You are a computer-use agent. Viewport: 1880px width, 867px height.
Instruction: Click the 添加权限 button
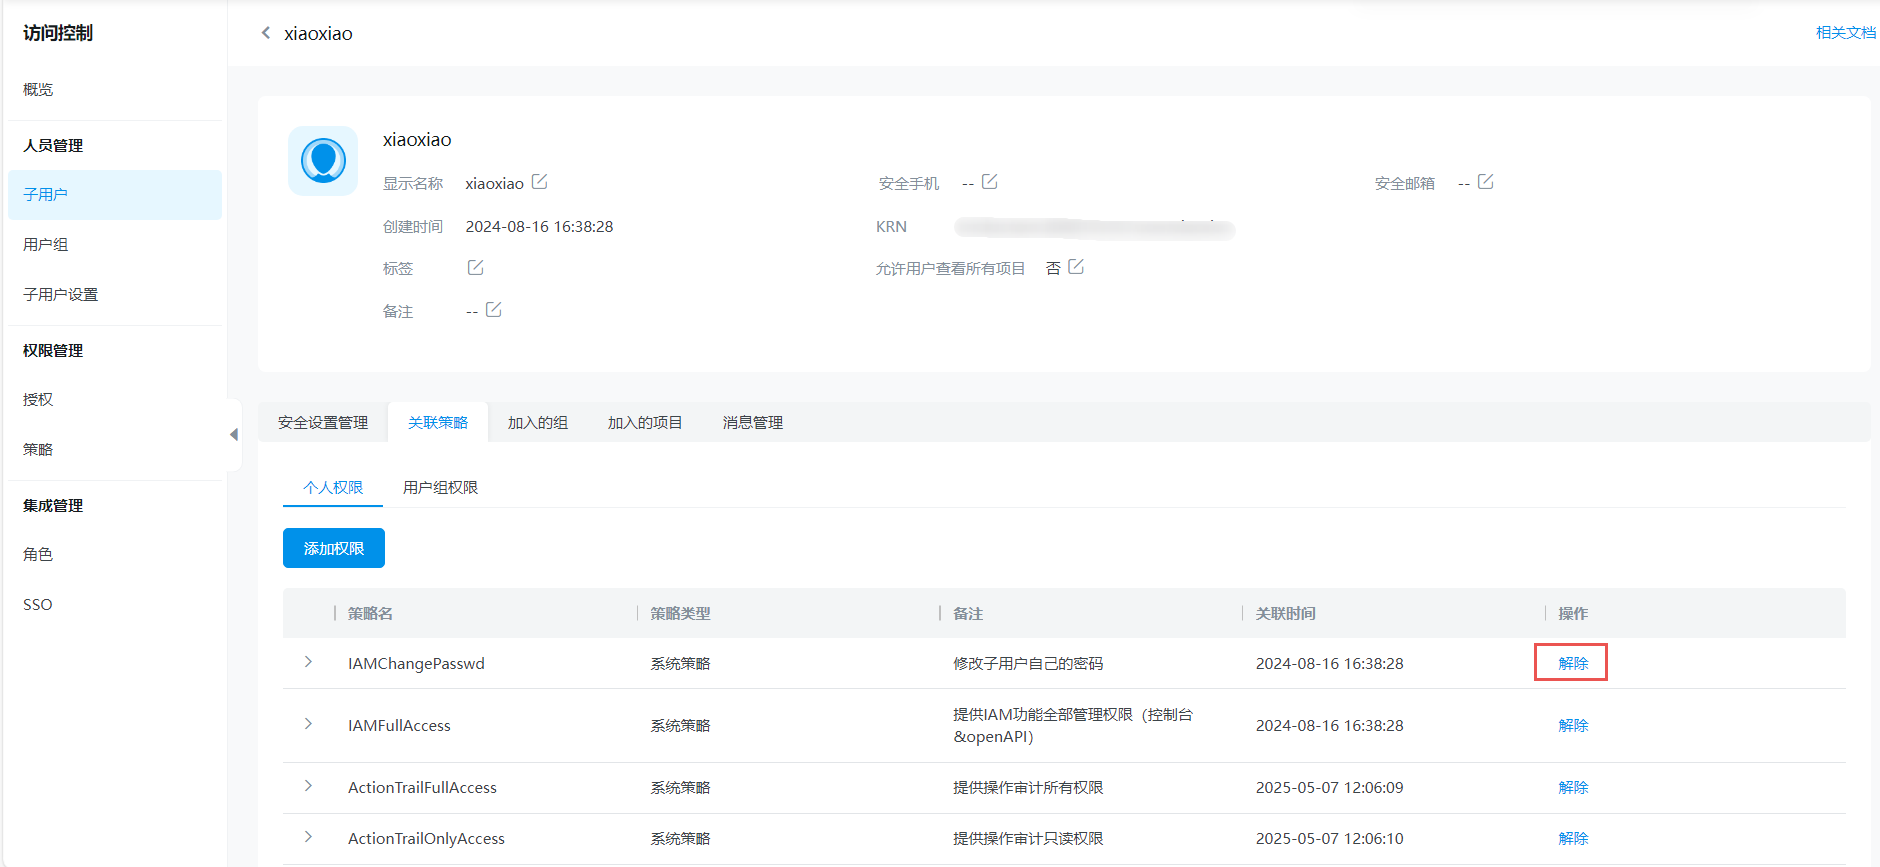click(334, 548)
